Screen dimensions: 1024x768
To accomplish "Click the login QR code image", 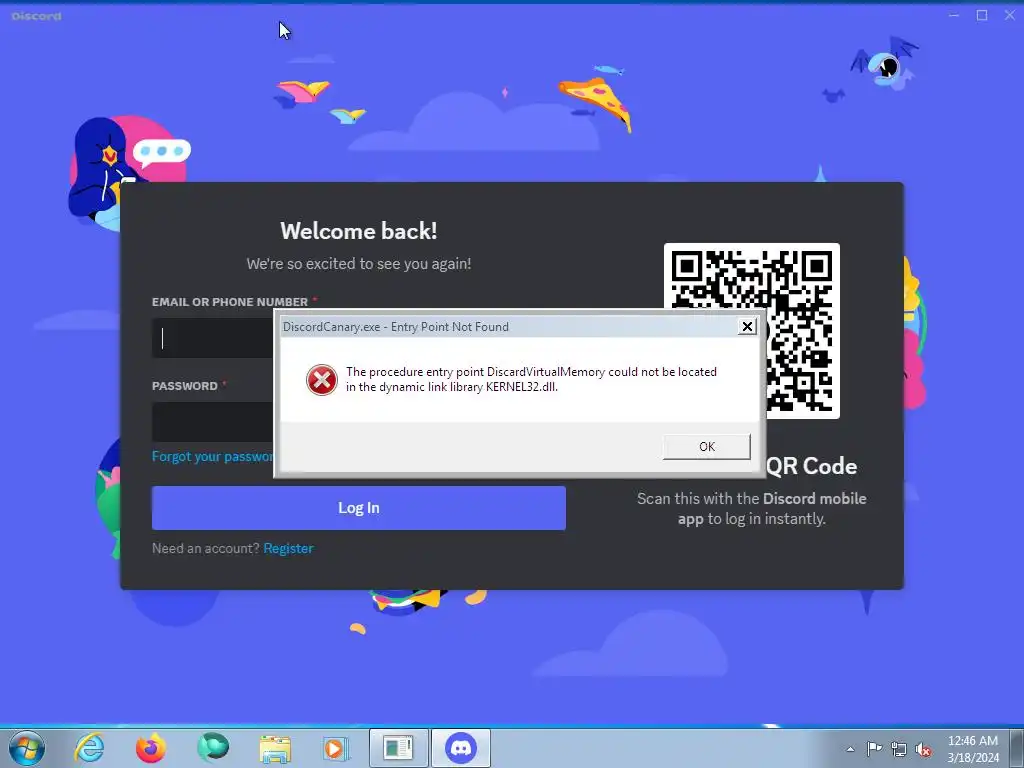I will coord(752,331).
